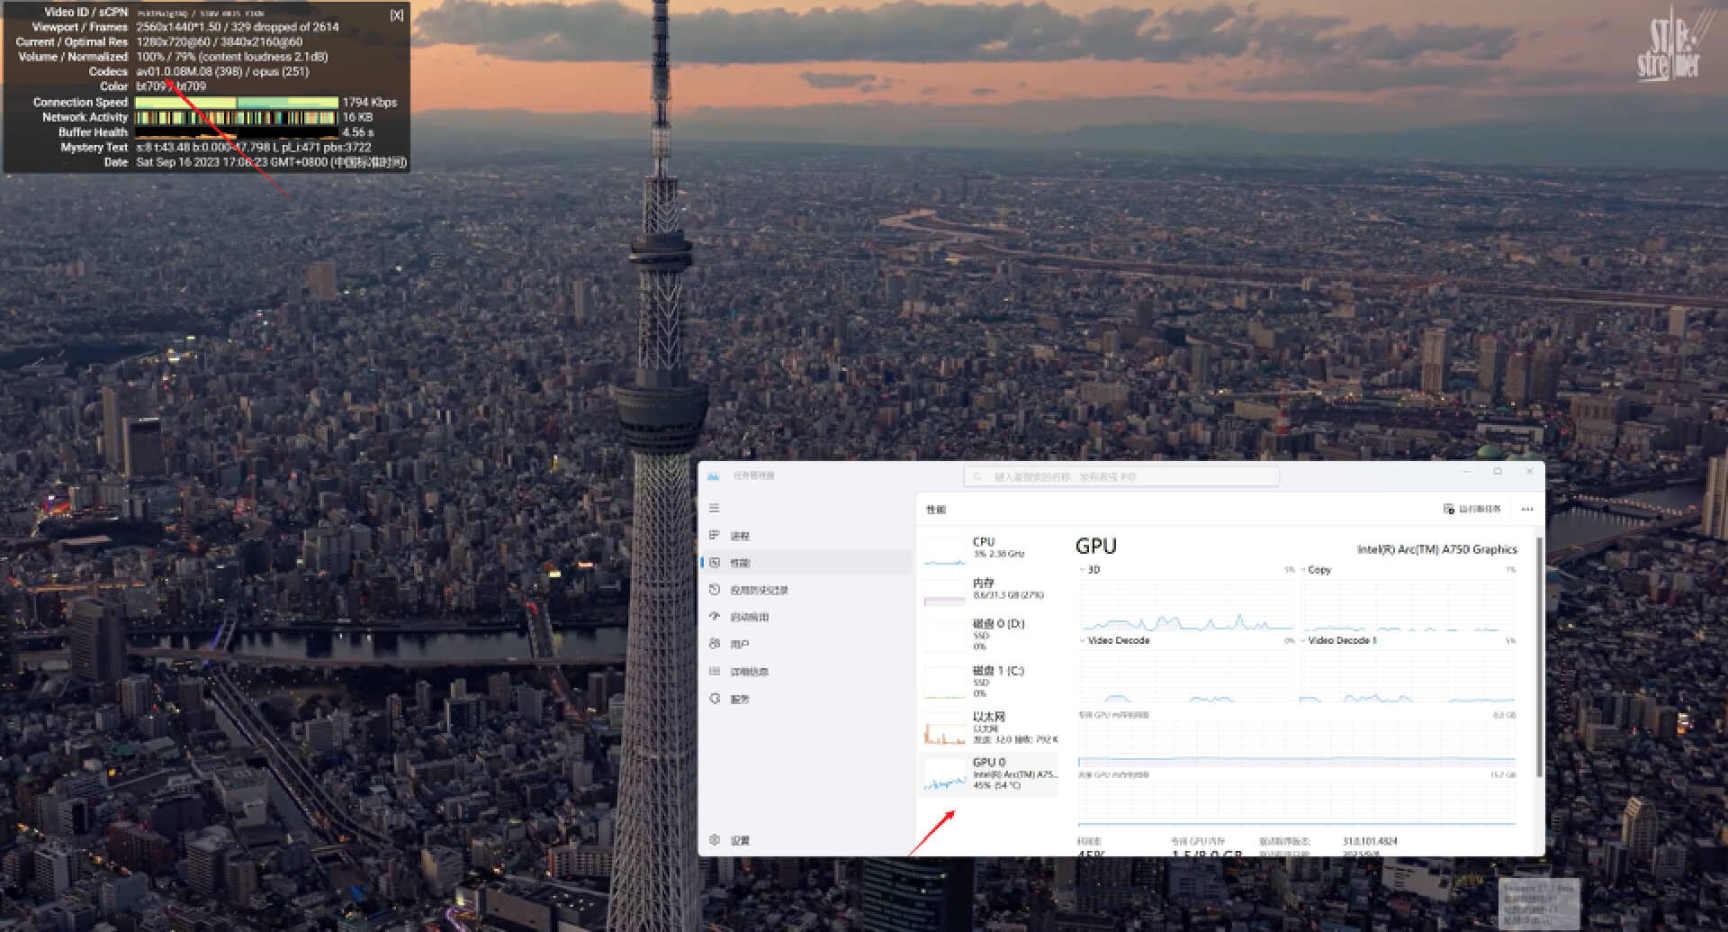
Task: Select Disk 1 (C:) in performance list
Action: (989, 681)
